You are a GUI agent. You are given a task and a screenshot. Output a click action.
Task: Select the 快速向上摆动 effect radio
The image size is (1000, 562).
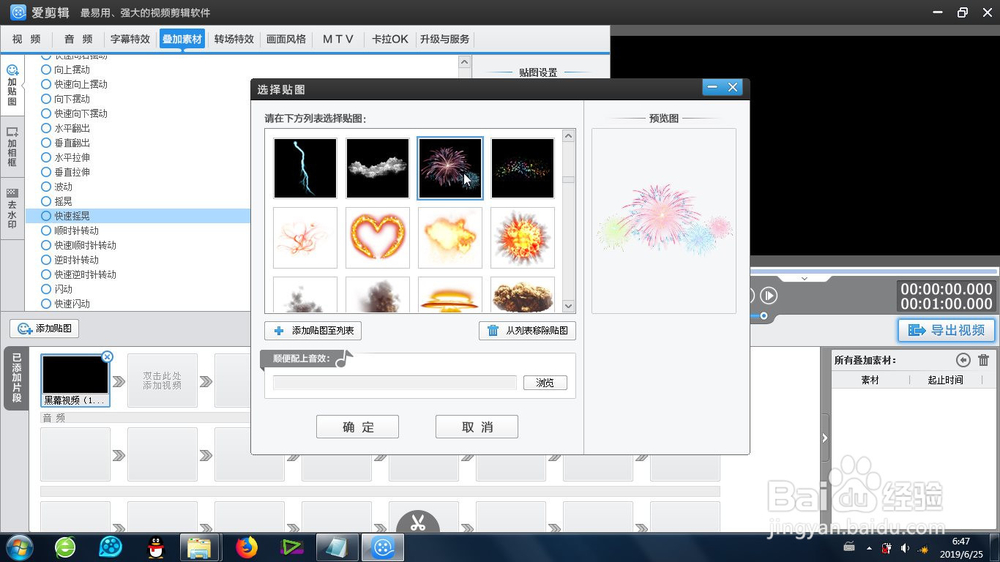46,84
